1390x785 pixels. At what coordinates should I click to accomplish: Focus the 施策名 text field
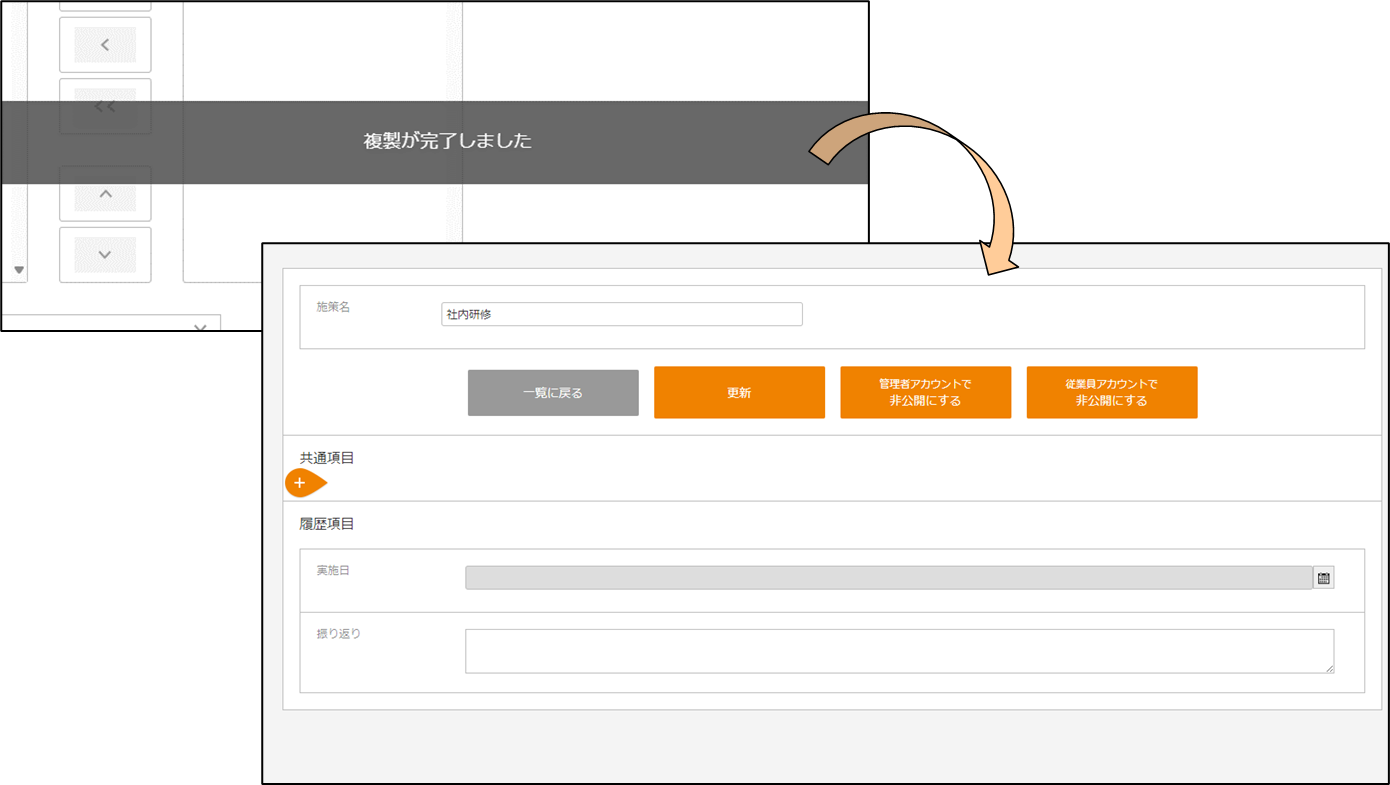(x=621, y=314)
